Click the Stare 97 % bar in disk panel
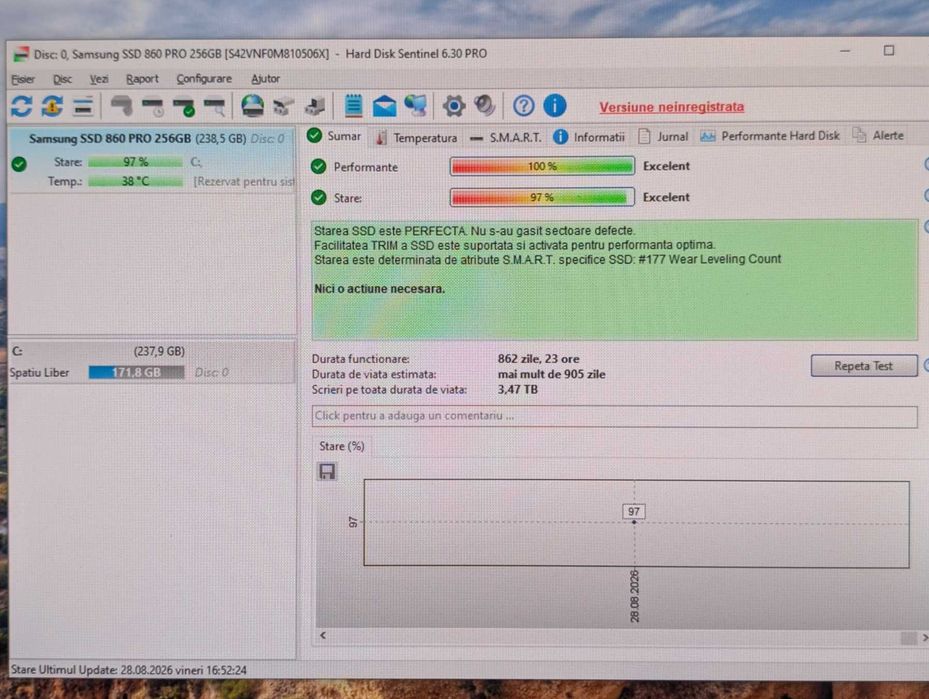This screenshot has height=699, width=929. click(136, 162)
